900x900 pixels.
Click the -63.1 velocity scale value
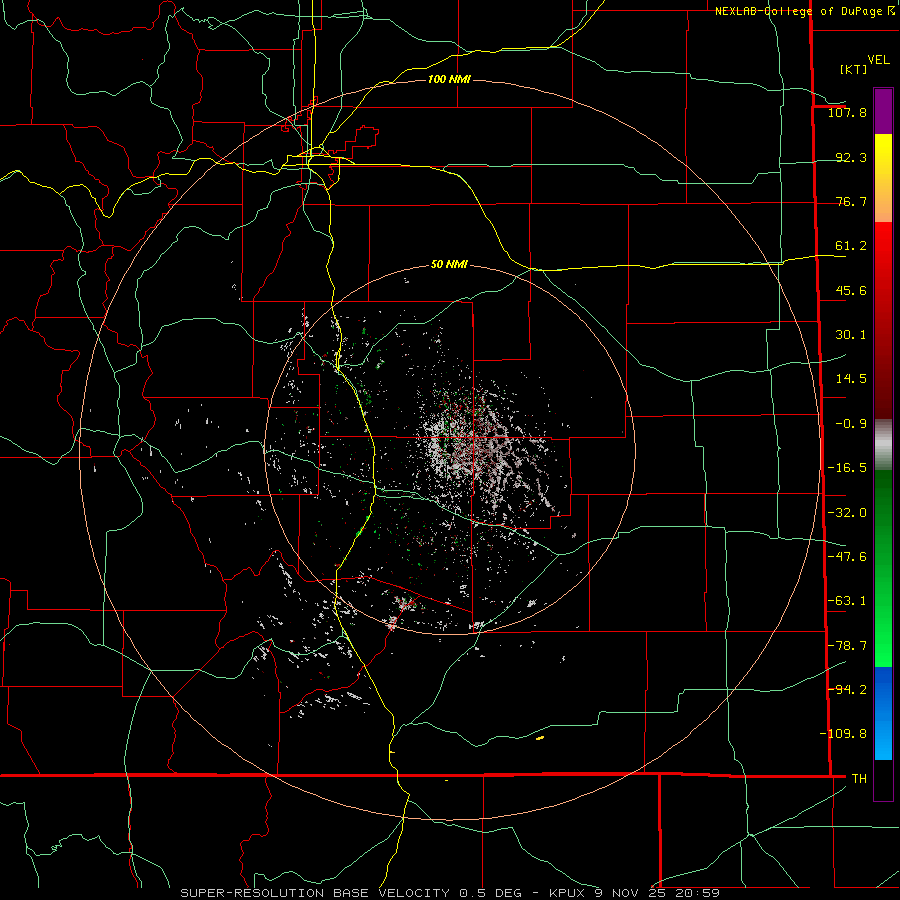847,601
